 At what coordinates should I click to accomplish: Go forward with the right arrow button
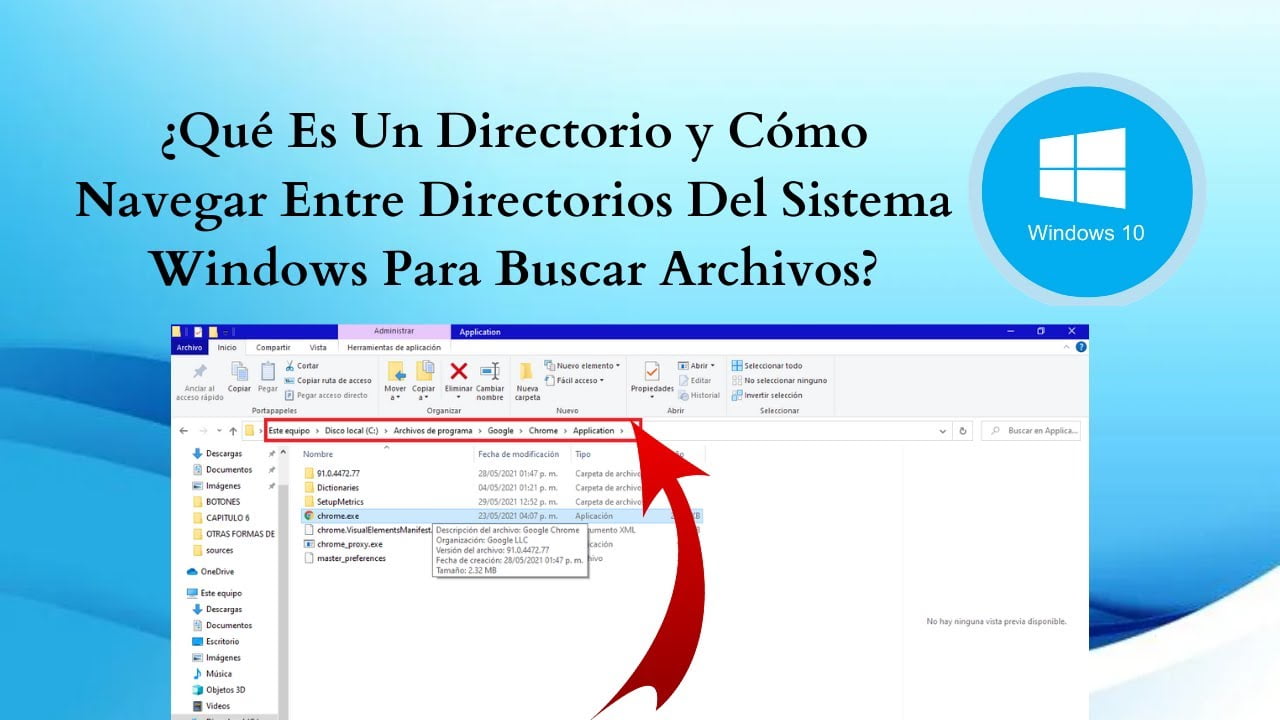[x=203, y=431]
